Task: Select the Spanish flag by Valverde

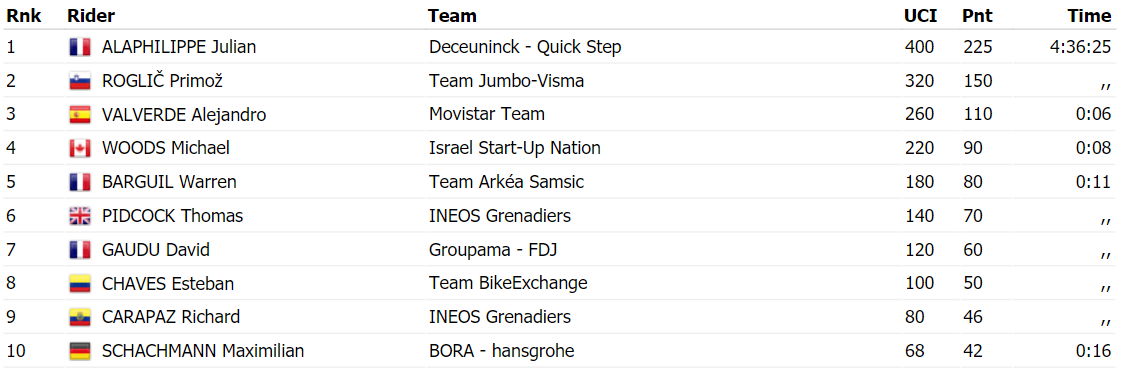Action: [x=80, y=115]
